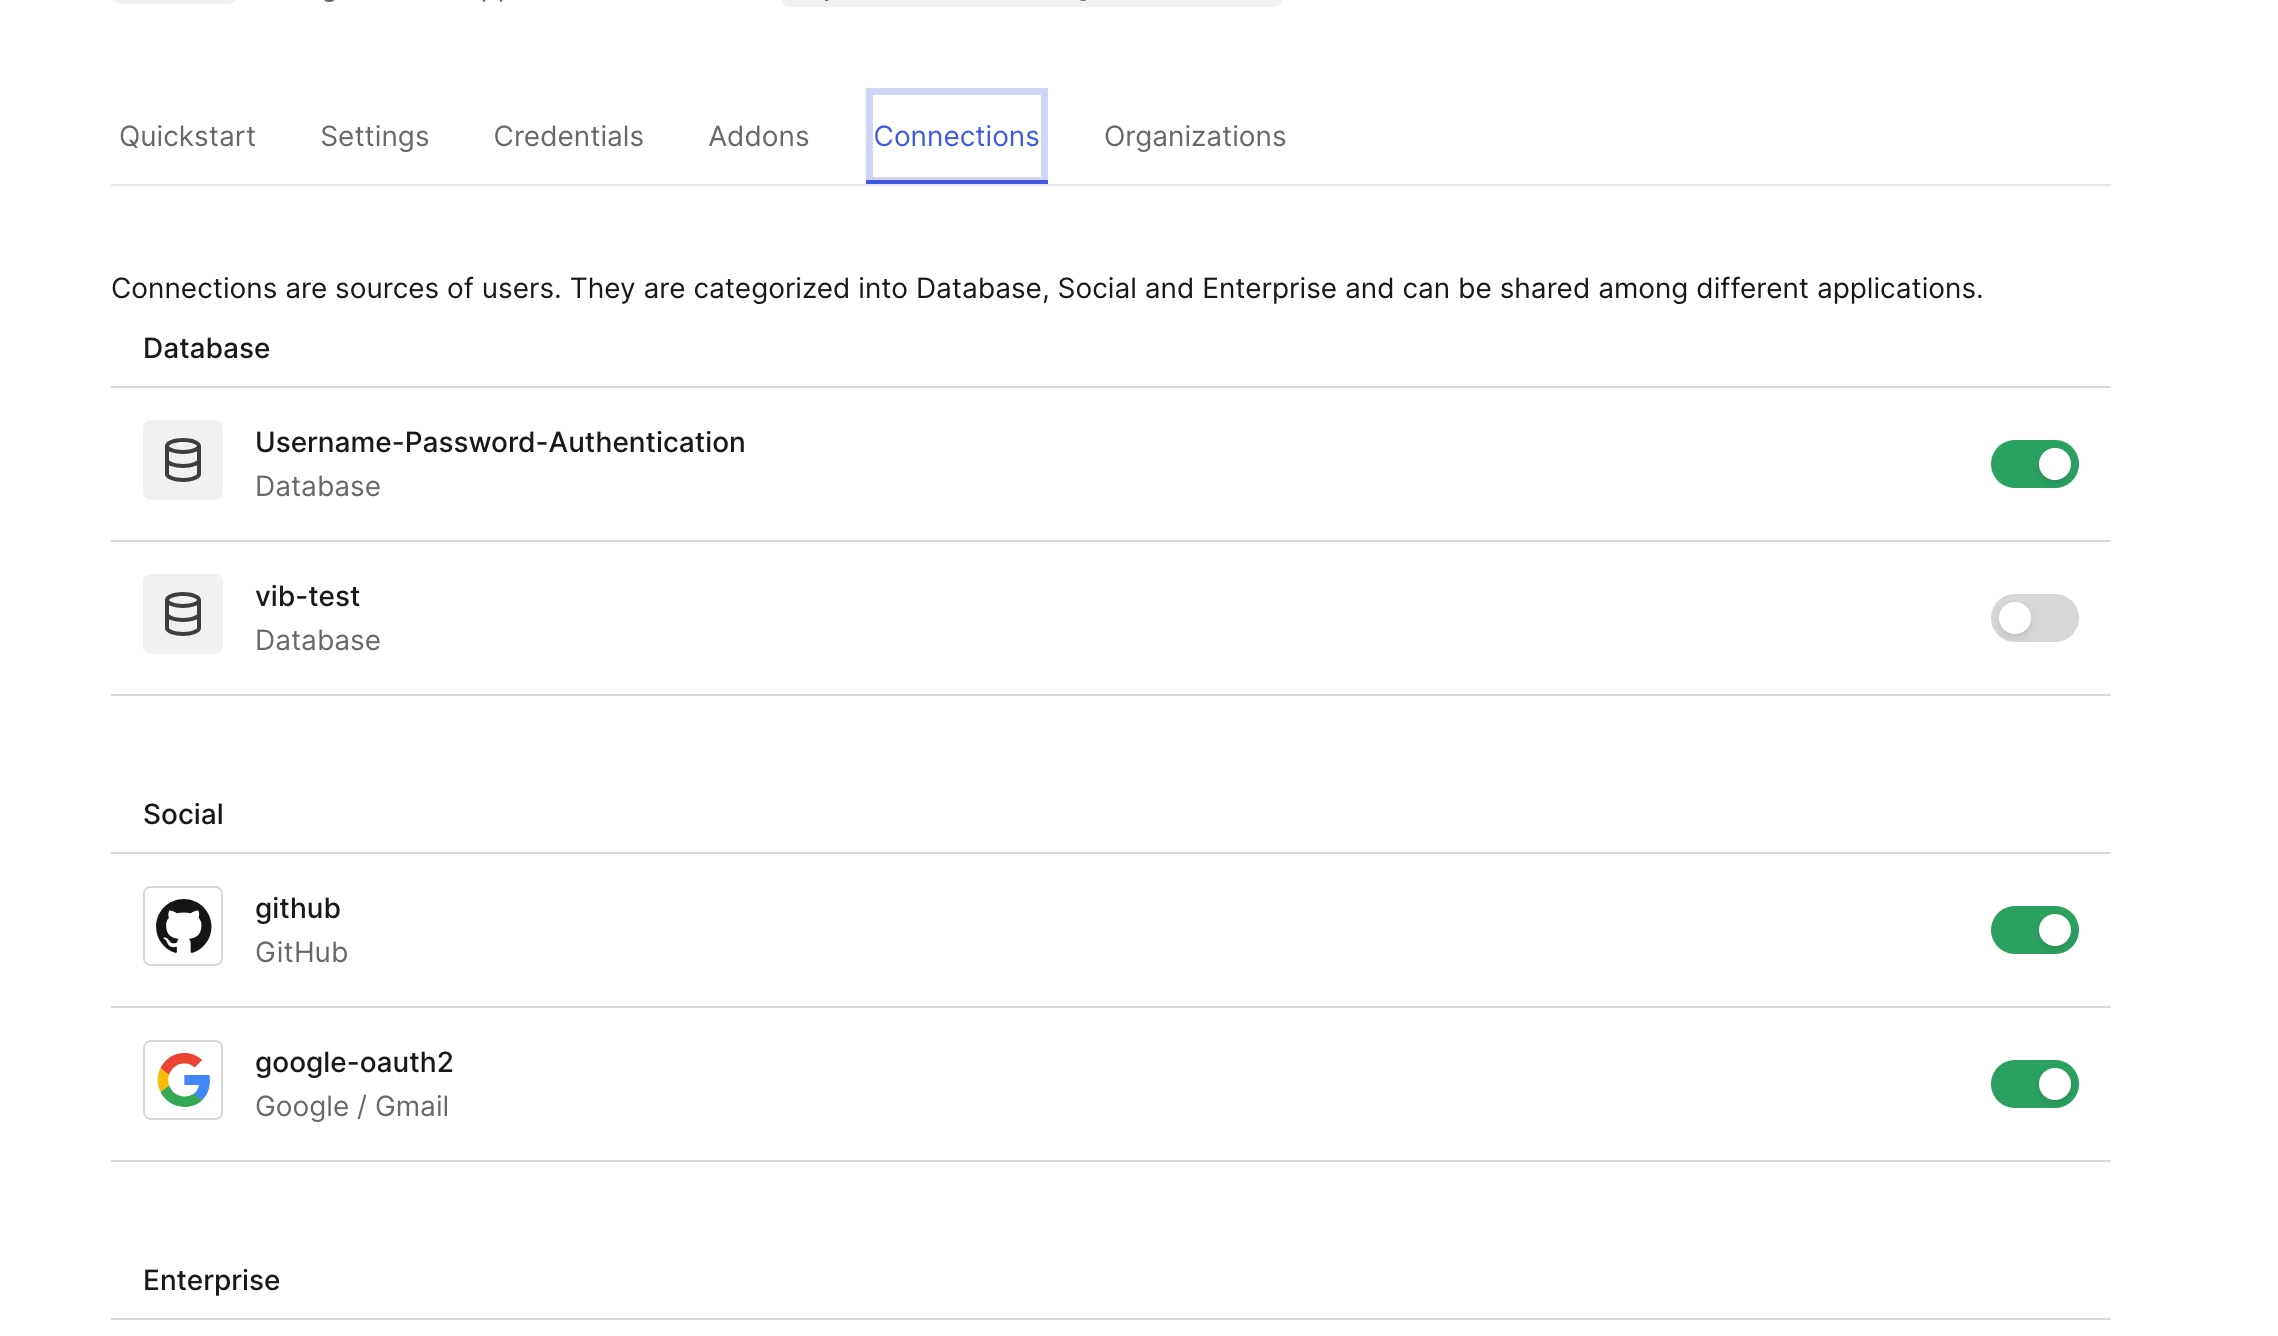Open the github connection name

[x=297, y=908]
